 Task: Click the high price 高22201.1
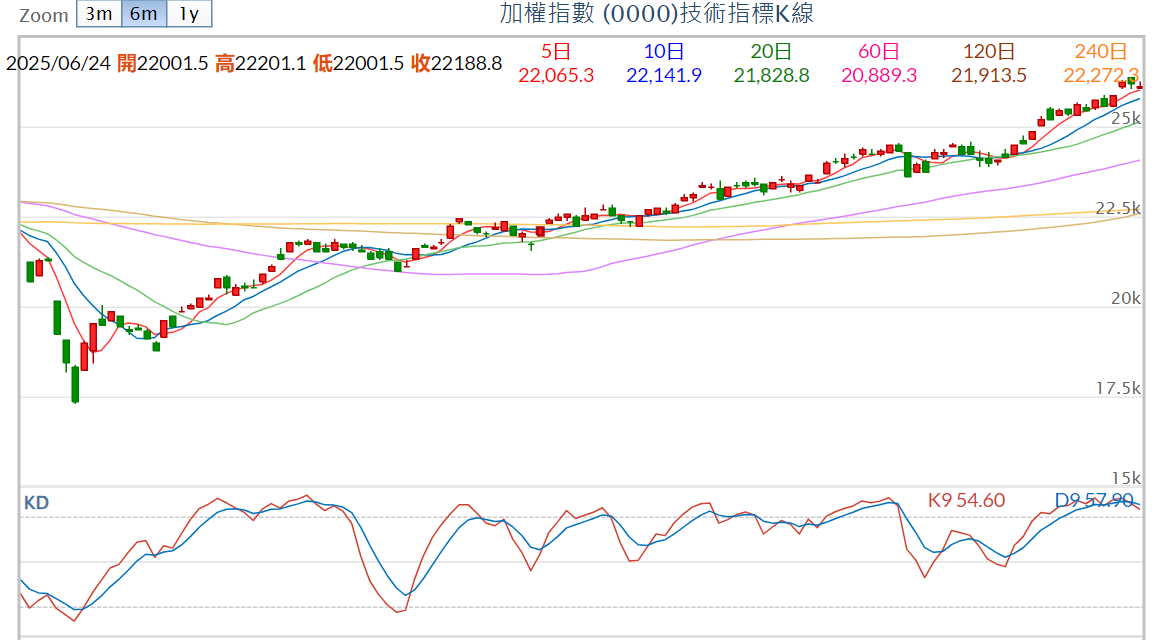(261, 64)
